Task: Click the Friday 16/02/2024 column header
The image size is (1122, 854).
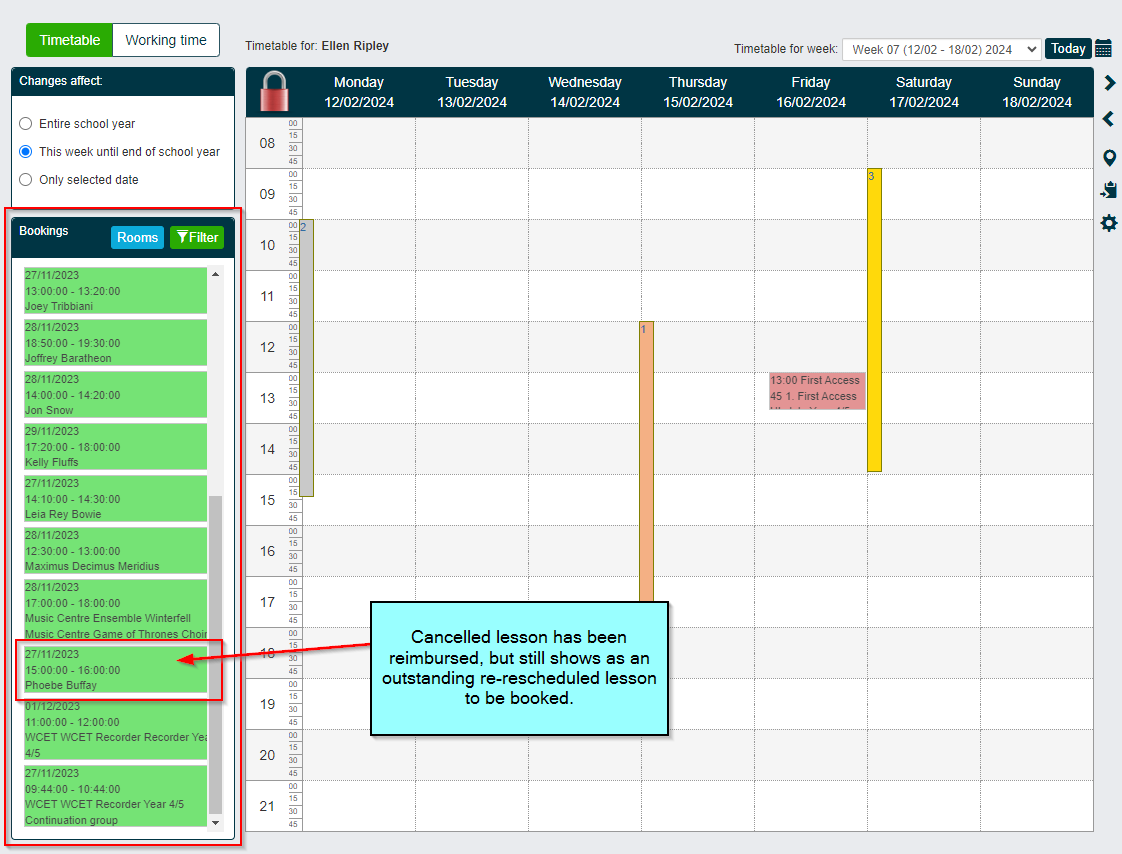Action: click(811, 92)
